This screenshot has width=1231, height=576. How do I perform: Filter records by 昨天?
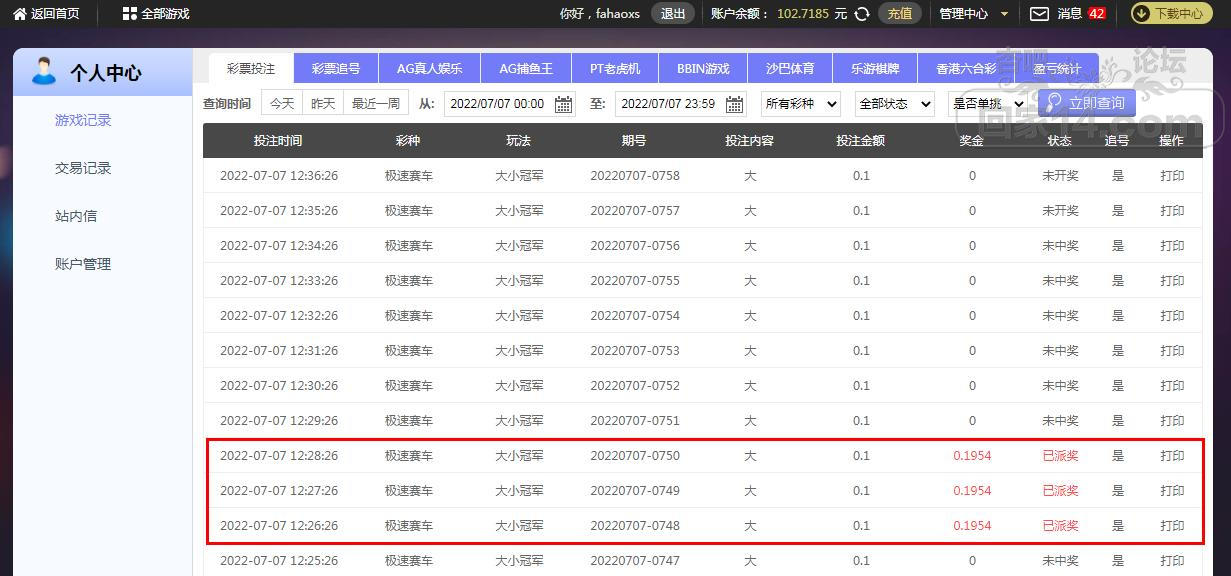[x=323, y=104]
